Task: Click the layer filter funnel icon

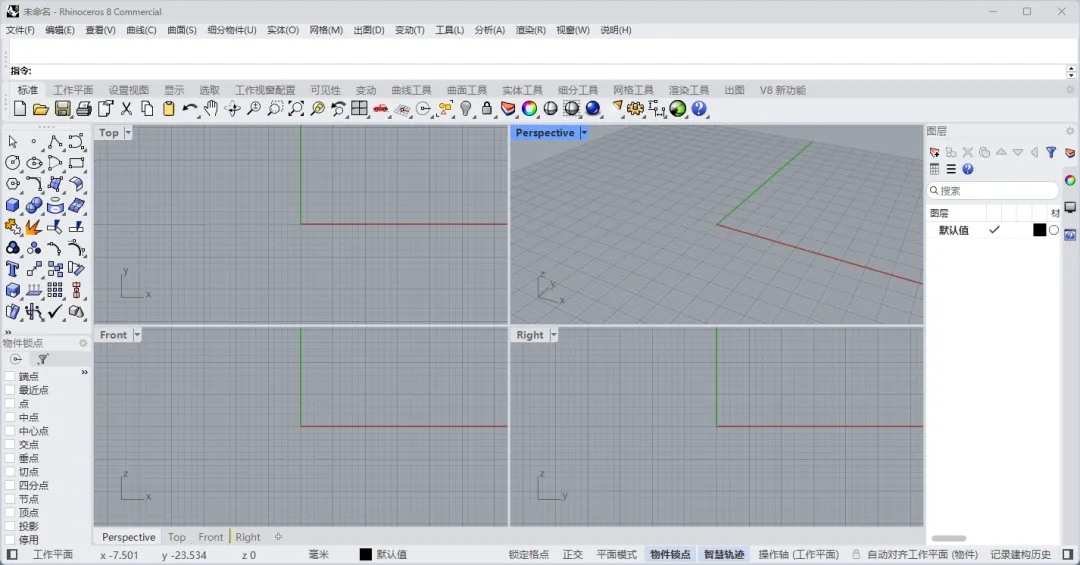Action: point(1051,152)
